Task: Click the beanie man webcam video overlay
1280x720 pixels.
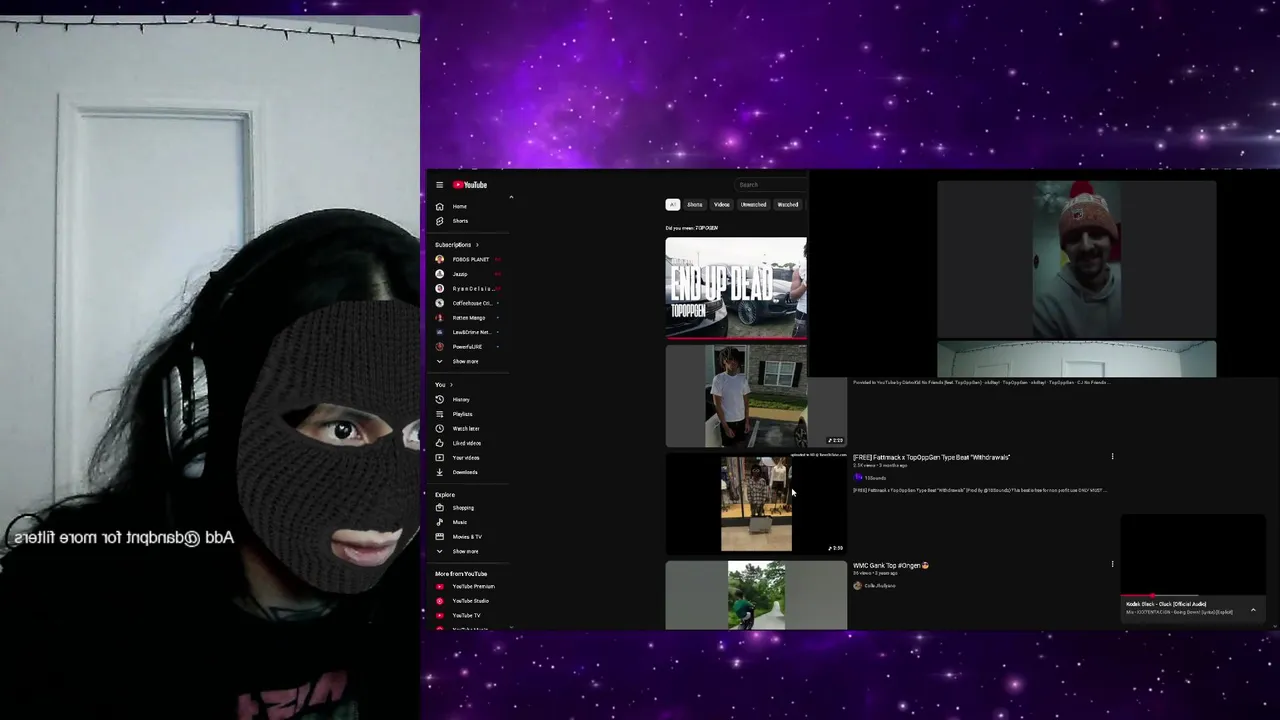Action: pyautogui.click(x=1077, y=260)
